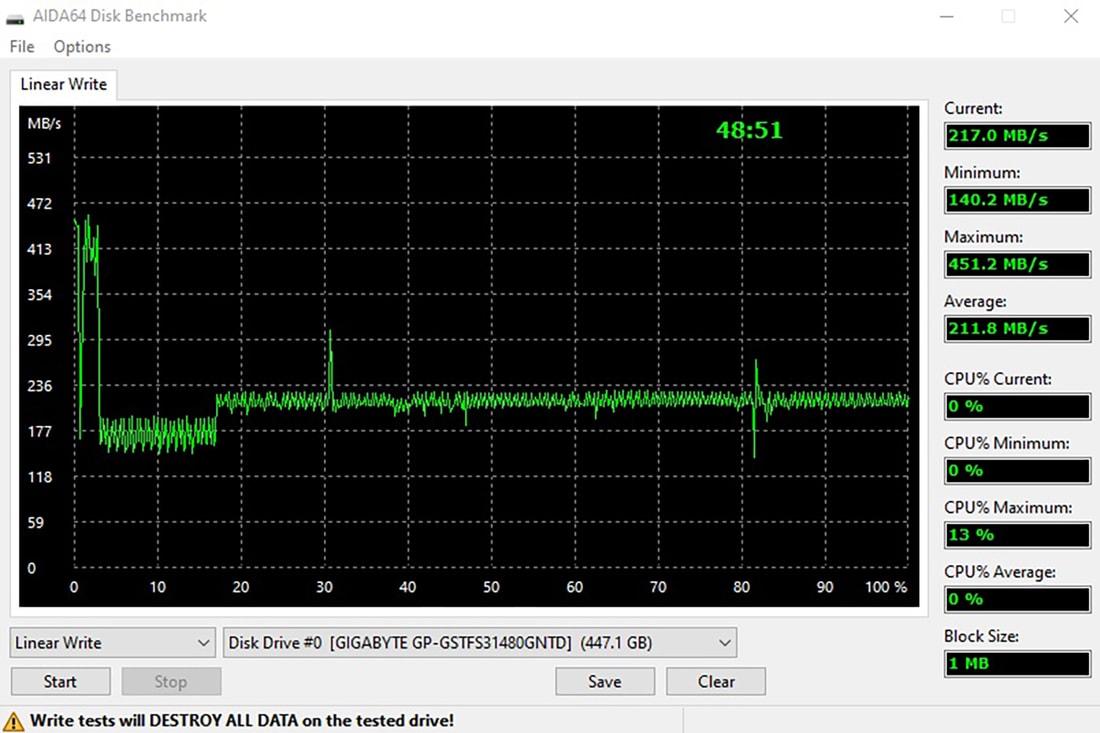Minimize the AIDA64 Disk Benchmark window
The width and height of the screenshot is (1100, 733).
pyautogui.click(x=946, y=16)
